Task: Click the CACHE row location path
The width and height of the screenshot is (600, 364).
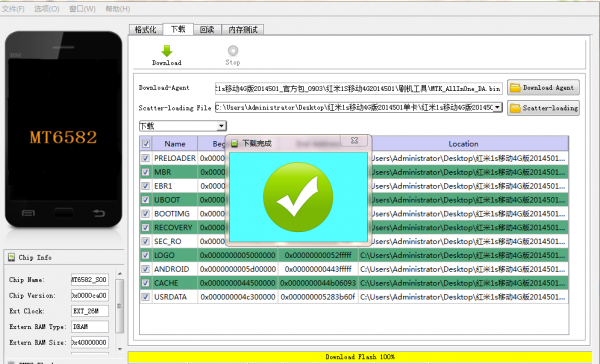Action: coord(463,283)
